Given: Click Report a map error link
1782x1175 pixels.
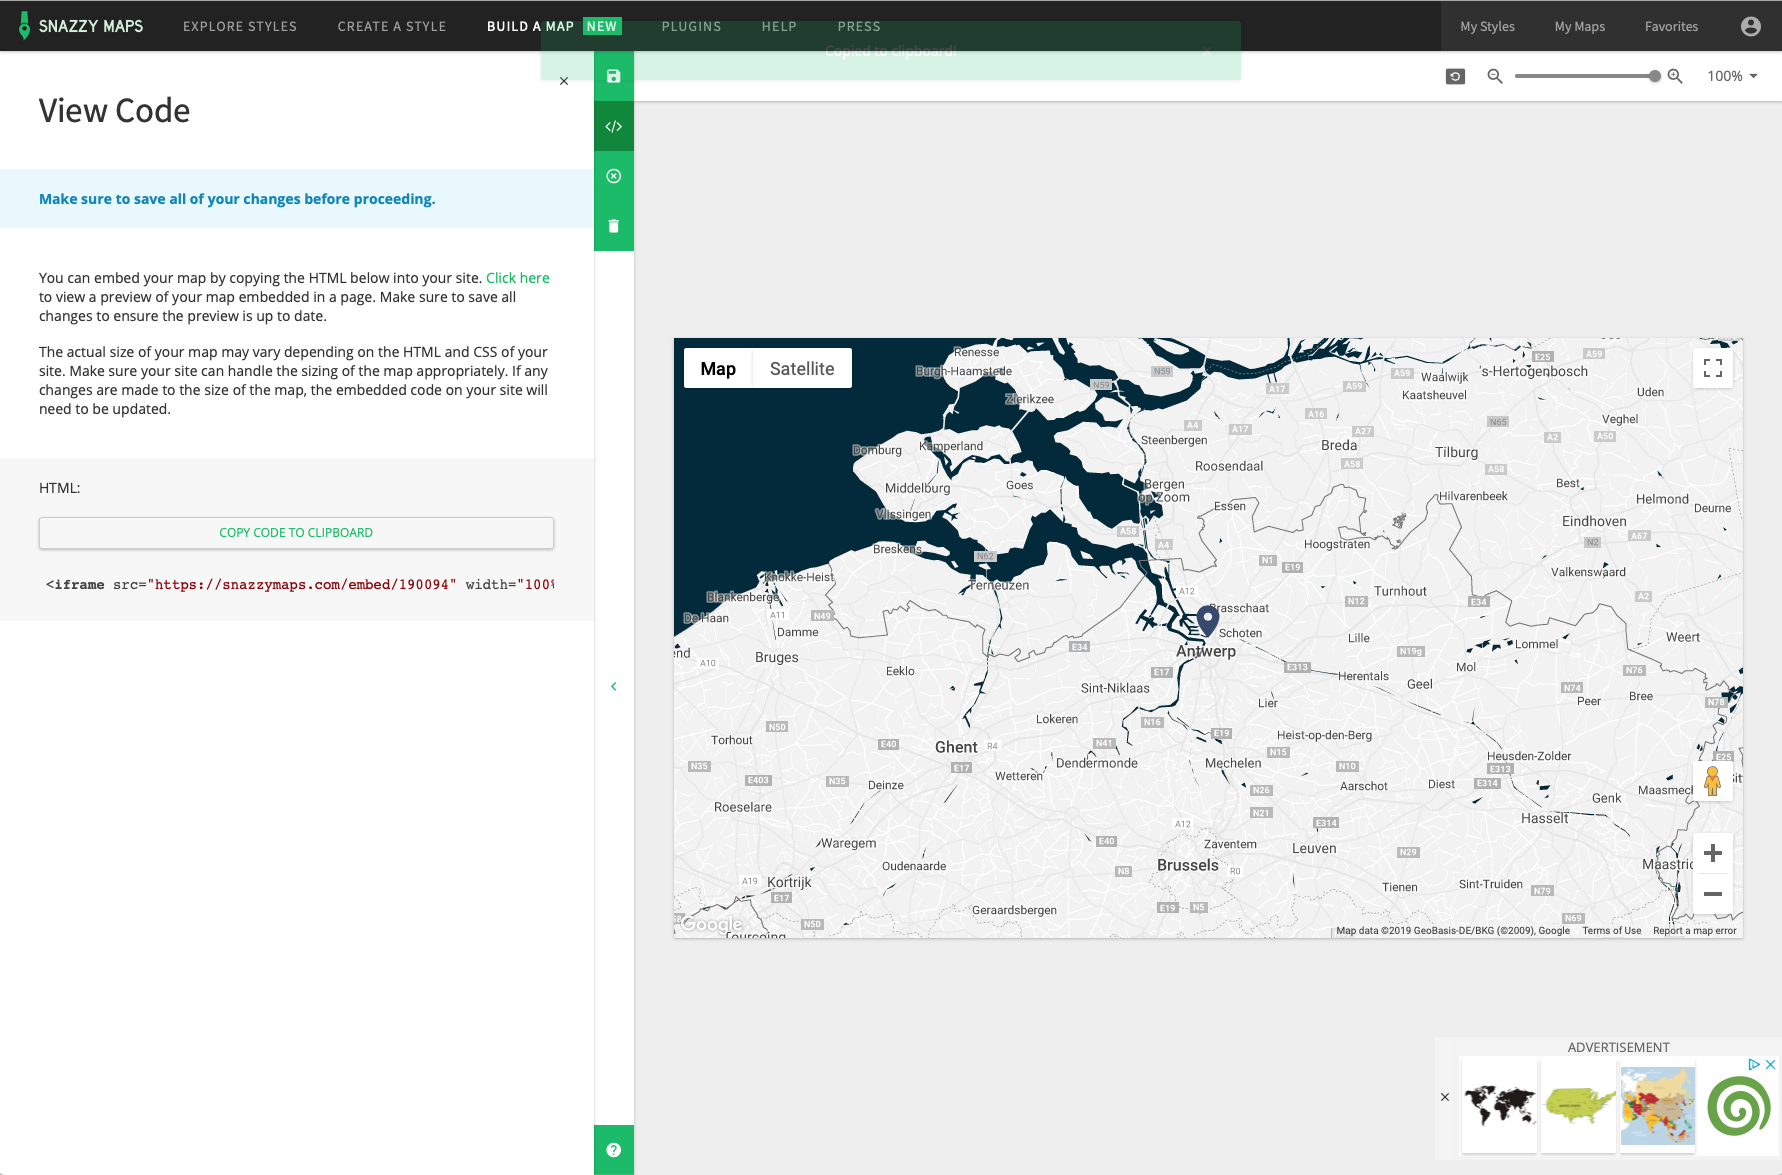Looking at the screenshot, I should tap(1695, 931).
